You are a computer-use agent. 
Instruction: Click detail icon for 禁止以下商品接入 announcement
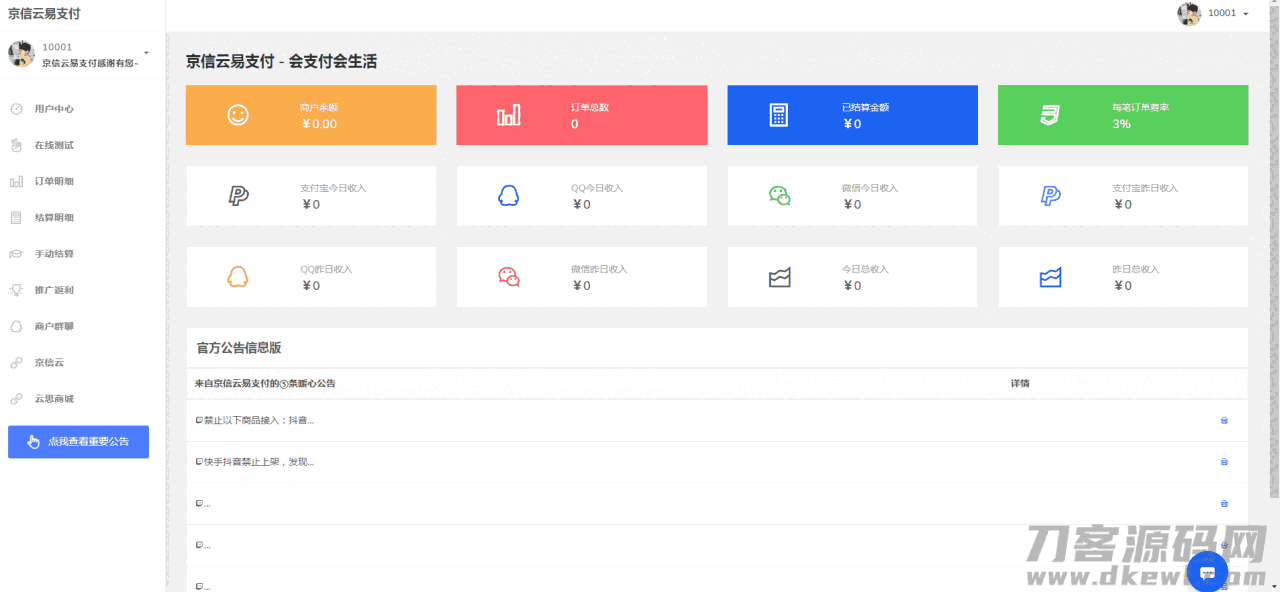1224,420
